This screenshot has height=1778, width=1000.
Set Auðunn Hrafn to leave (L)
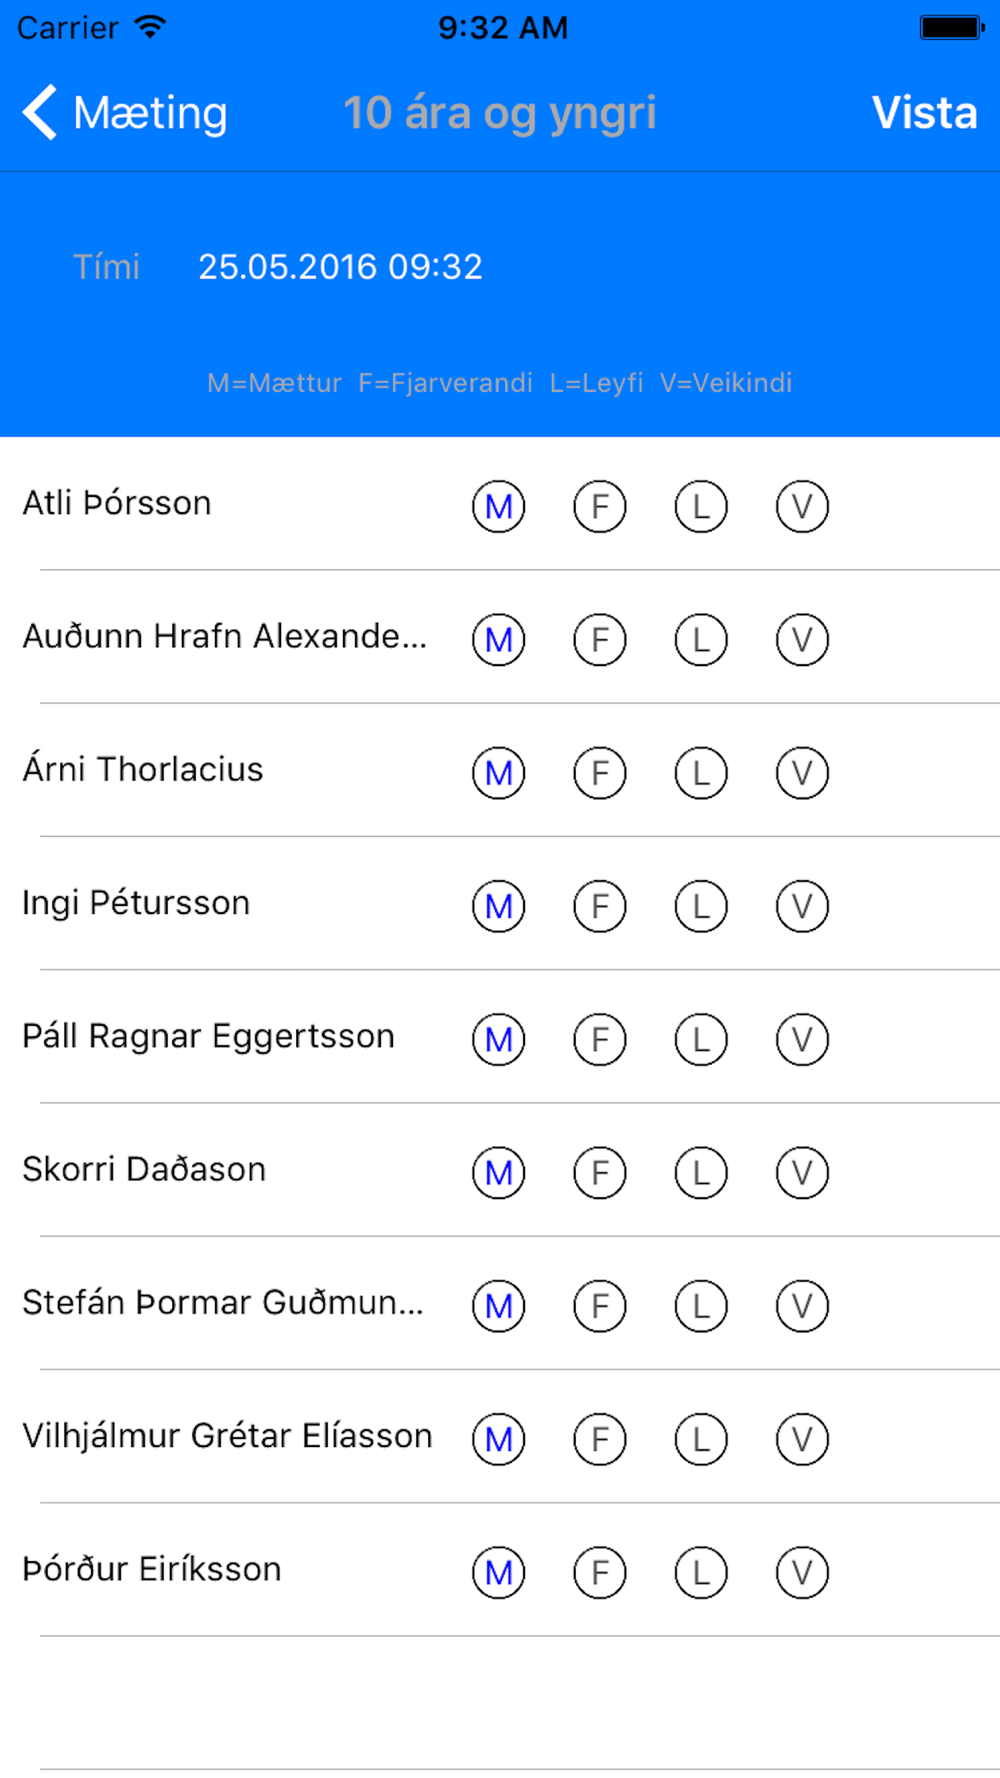(701, 640)
